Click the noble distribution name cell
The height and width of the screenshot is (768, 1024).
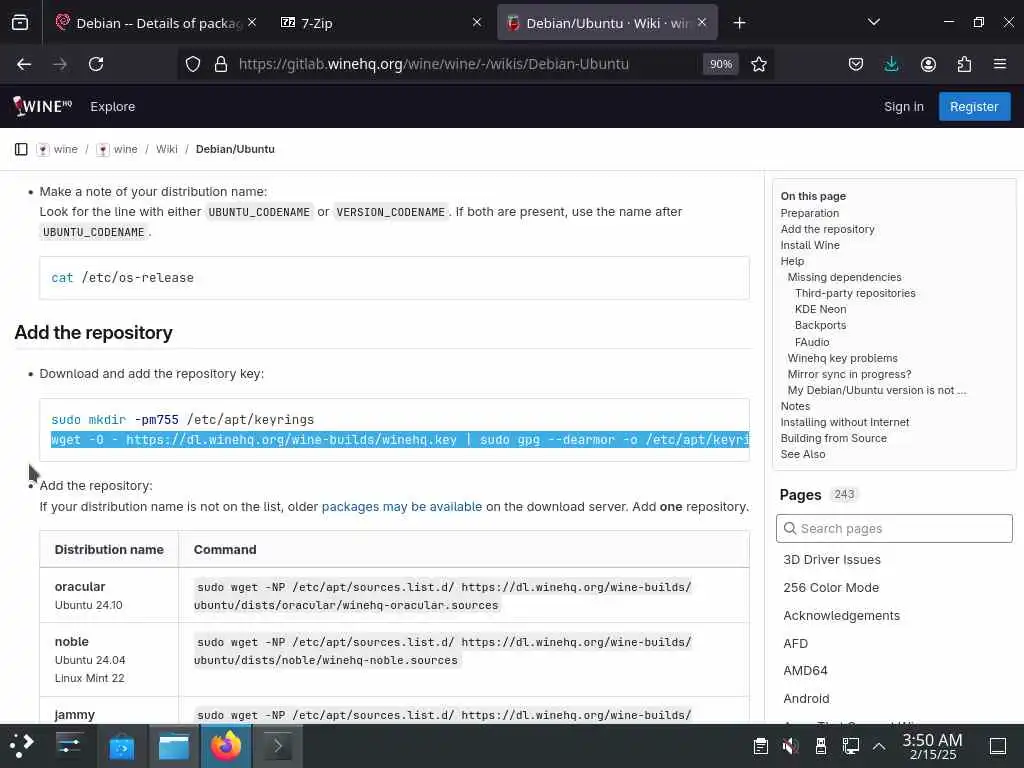[x=108, y=660]
